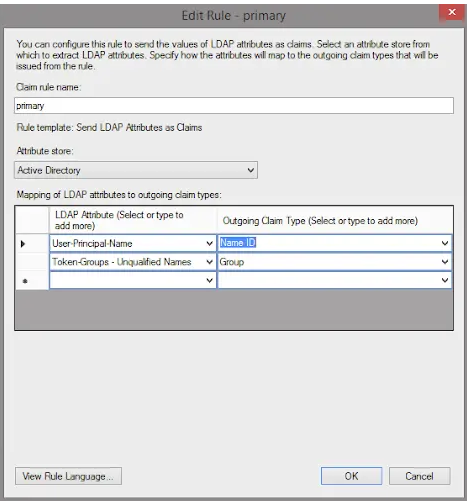Click the highlighted Name ID claim text
This screenshot has width=469, height=503.
238,243
